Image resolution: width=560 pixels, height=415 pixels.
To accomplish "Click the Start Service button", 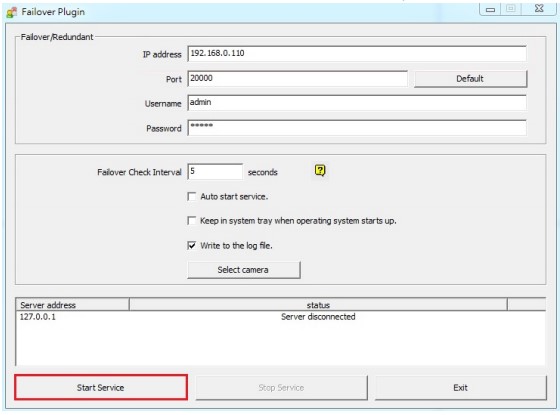I will pos(101,388).
